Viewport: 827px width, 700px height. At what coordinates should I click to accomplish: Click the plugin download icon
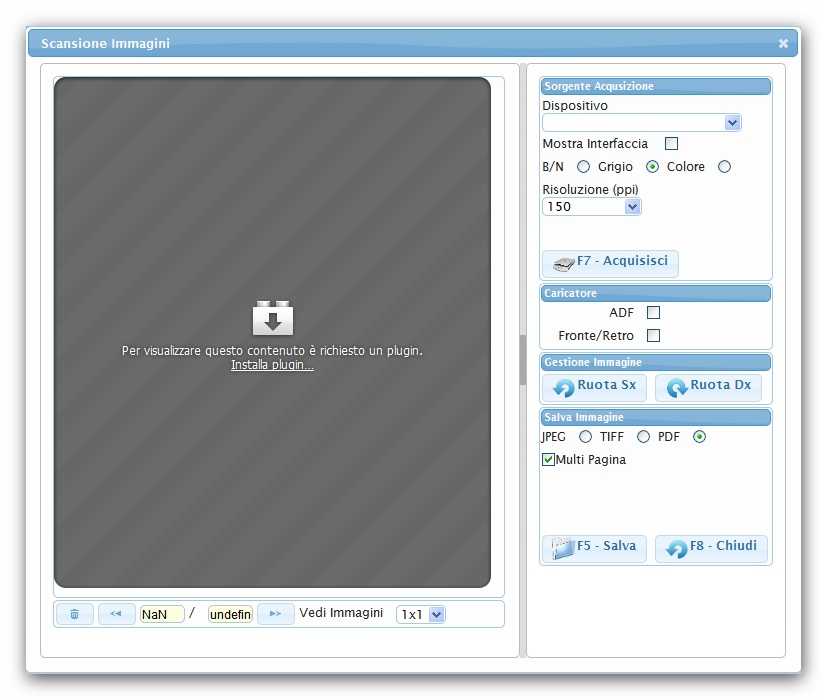(x=272, y=318)
